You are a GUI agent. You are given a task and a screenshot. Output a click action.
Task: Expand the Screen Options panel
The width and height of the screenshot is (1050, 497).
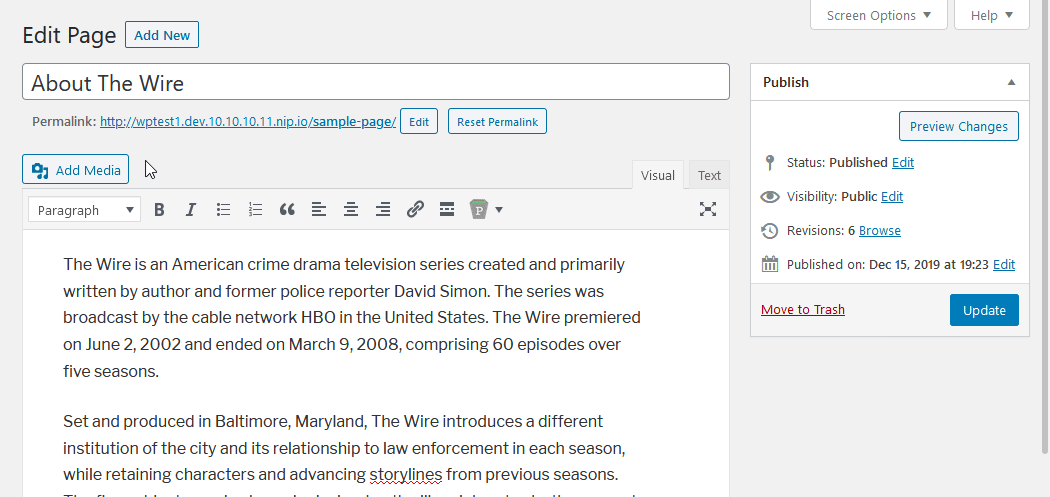pos(879,15)
